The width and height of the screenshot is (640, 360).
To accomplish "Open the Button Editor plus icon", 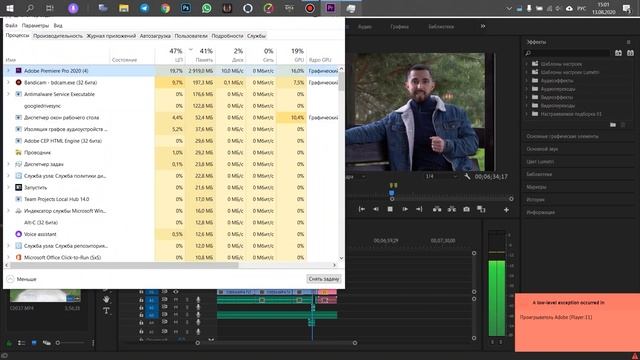I will (x=506, y=210).
